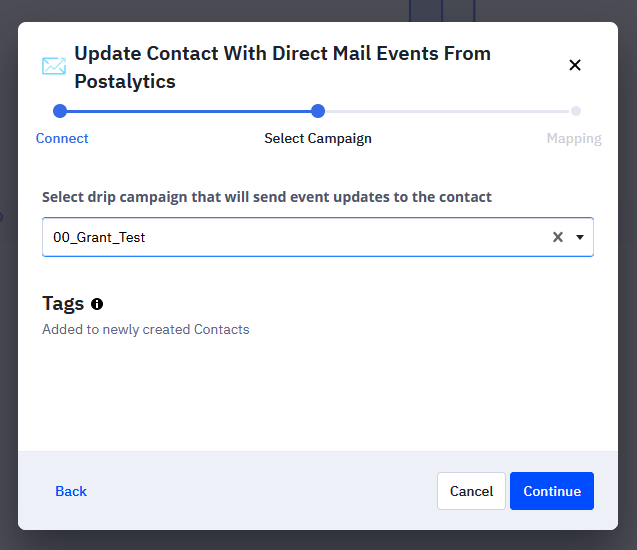Click the Back link
Image resolution: width=637 pixels, height=550 pixels.
[71, 491]
